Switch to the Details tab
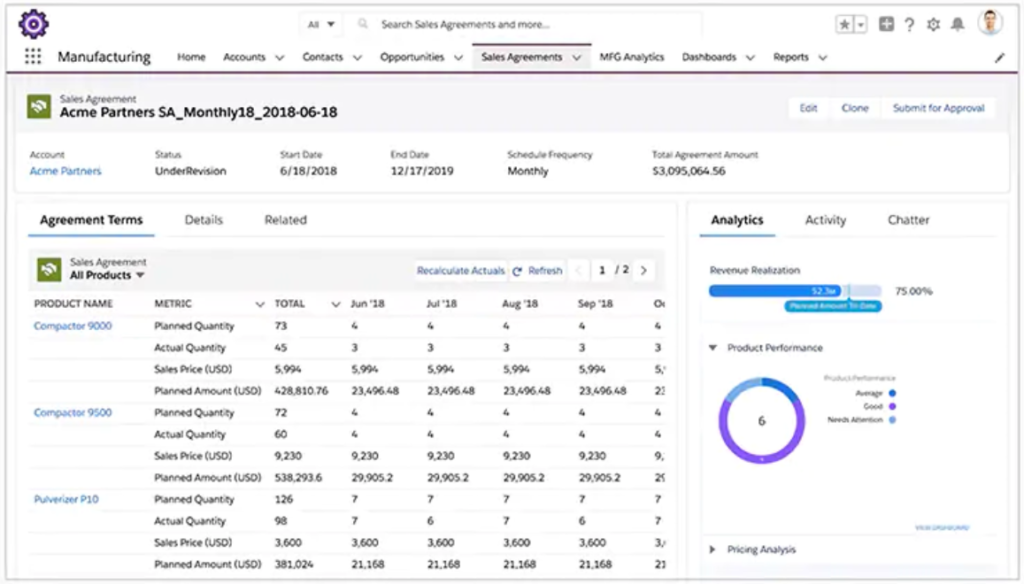 [203, 220]
